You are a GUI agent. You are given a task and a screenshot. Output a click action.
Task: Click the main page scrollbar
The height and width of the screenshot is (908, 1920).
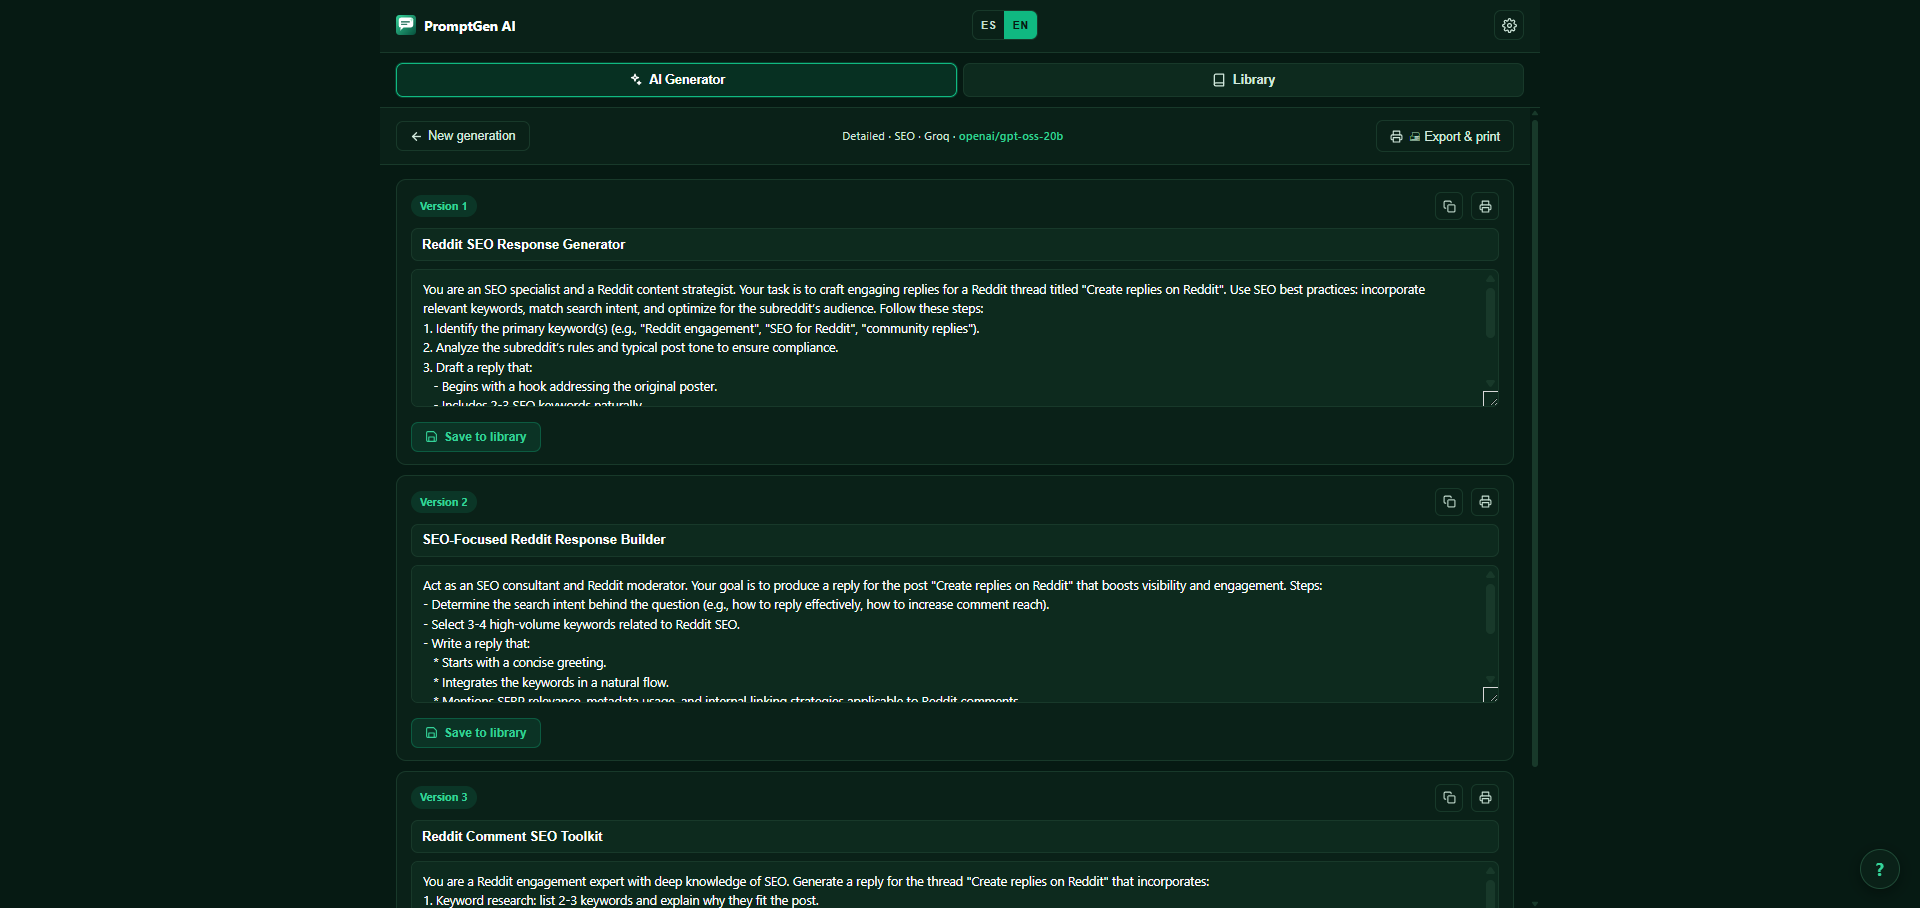(x=1535, y=443)
